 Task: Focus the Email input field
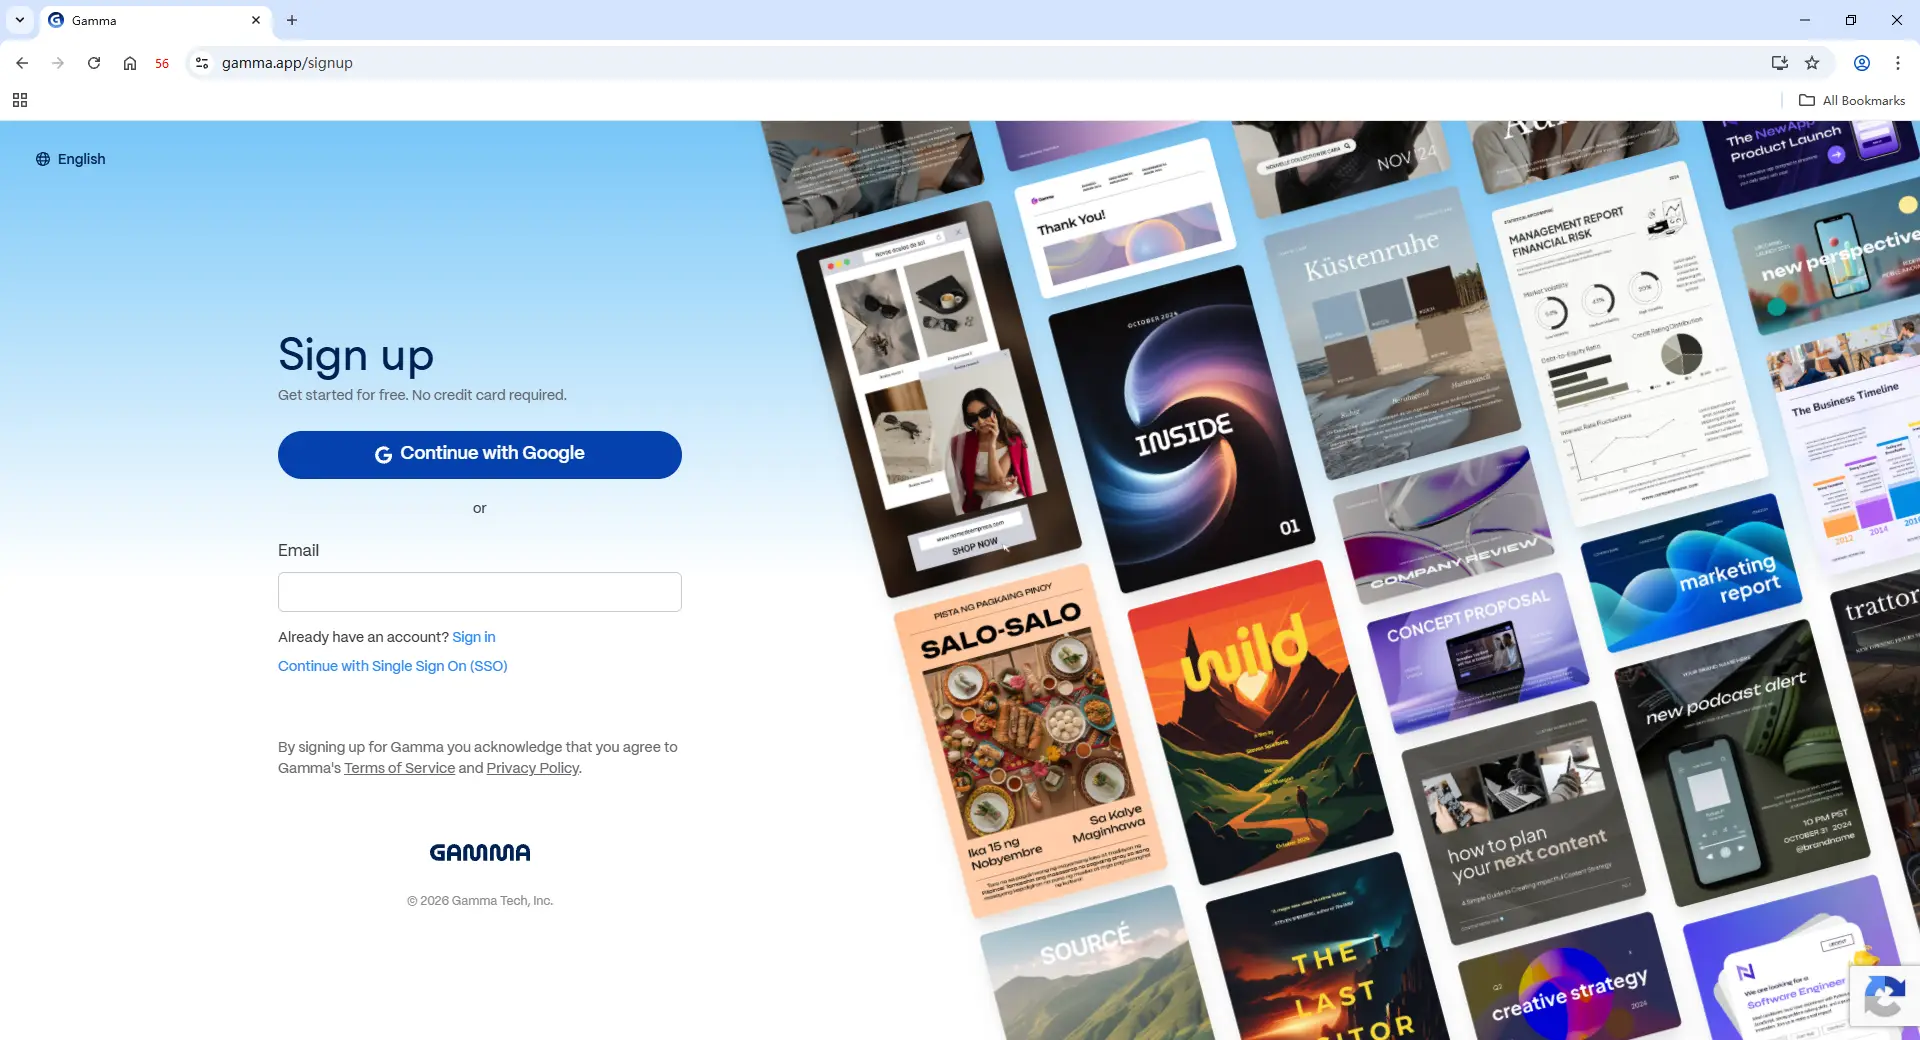(480, 592)
